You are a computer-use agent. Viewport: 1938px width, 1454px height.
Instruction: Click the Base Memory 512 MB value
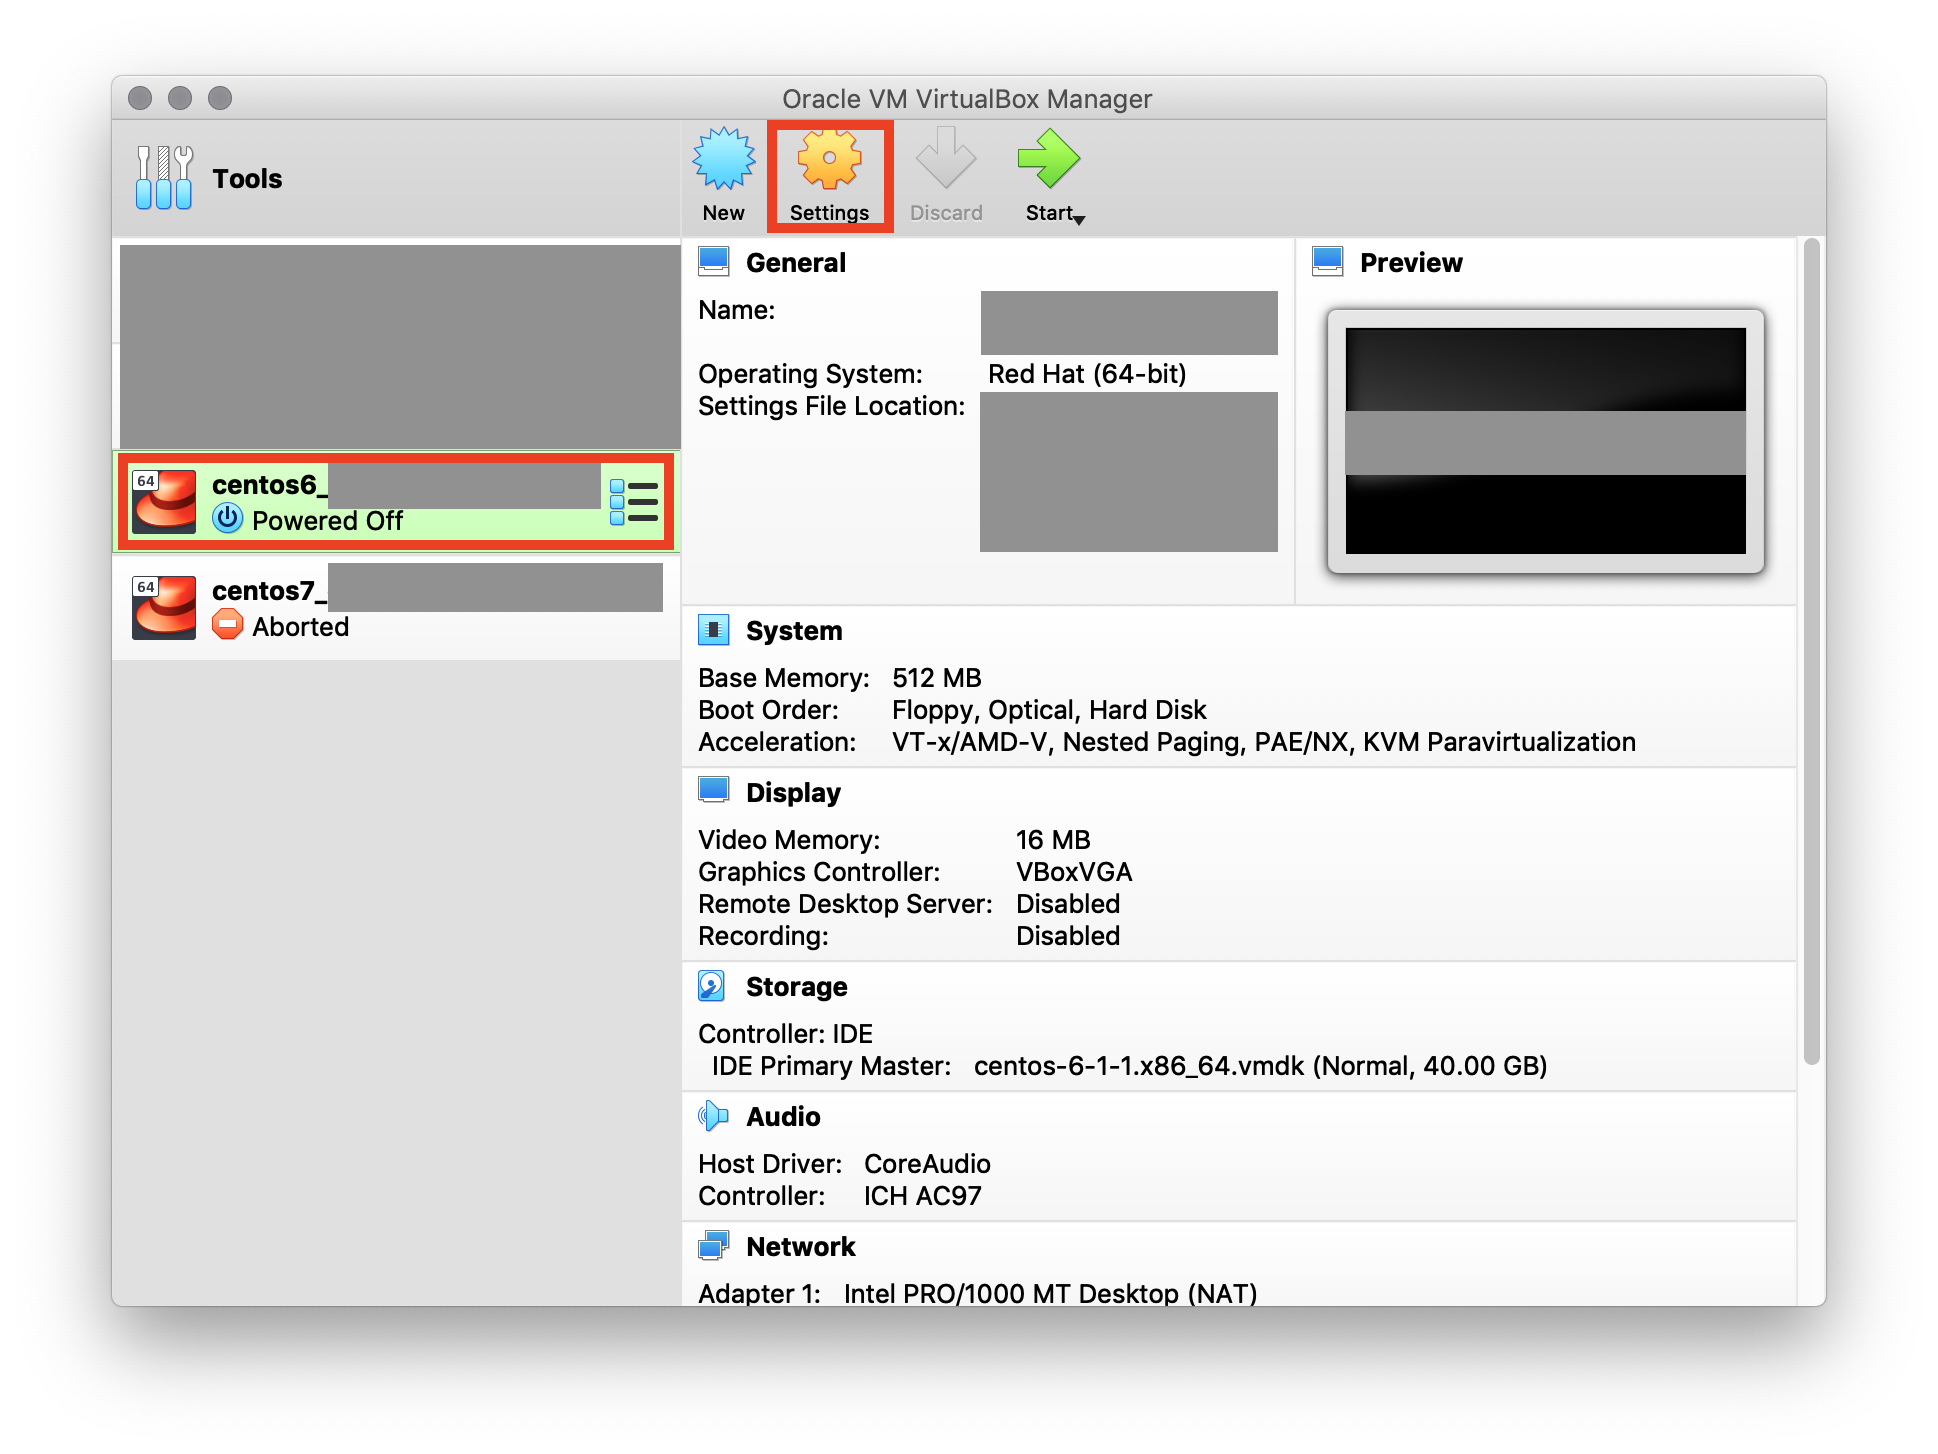tap(937, 678)
